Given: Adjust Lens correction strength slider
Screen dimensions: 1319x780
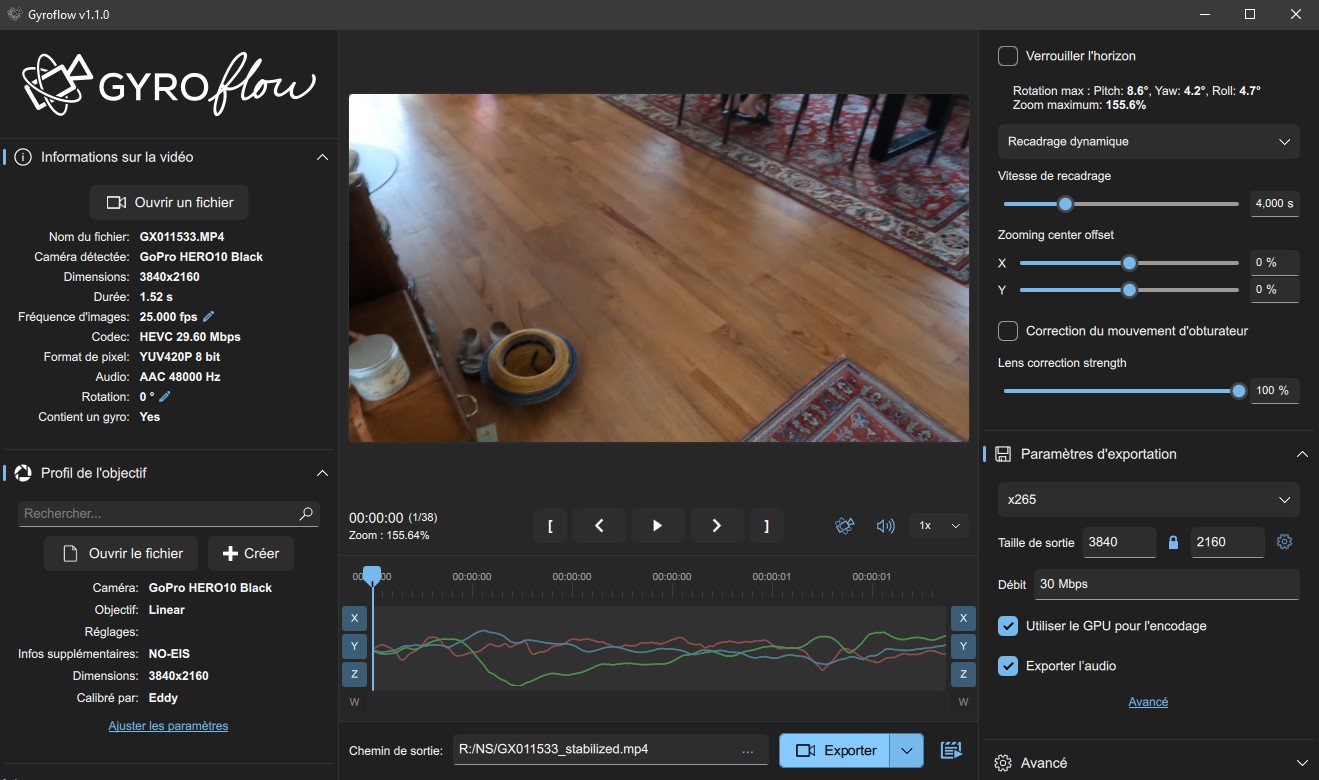Looking at the screenshot, I should point(1121,391).
